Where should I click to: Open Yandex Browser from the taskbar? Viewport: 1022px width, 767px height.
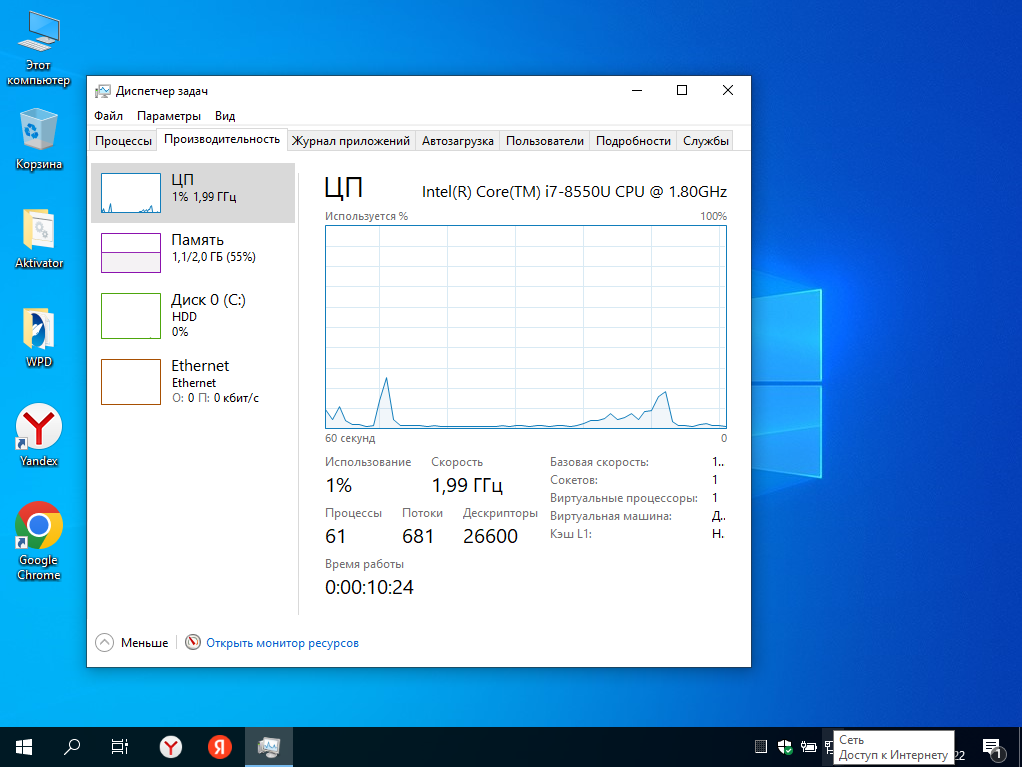coord(172,746)
